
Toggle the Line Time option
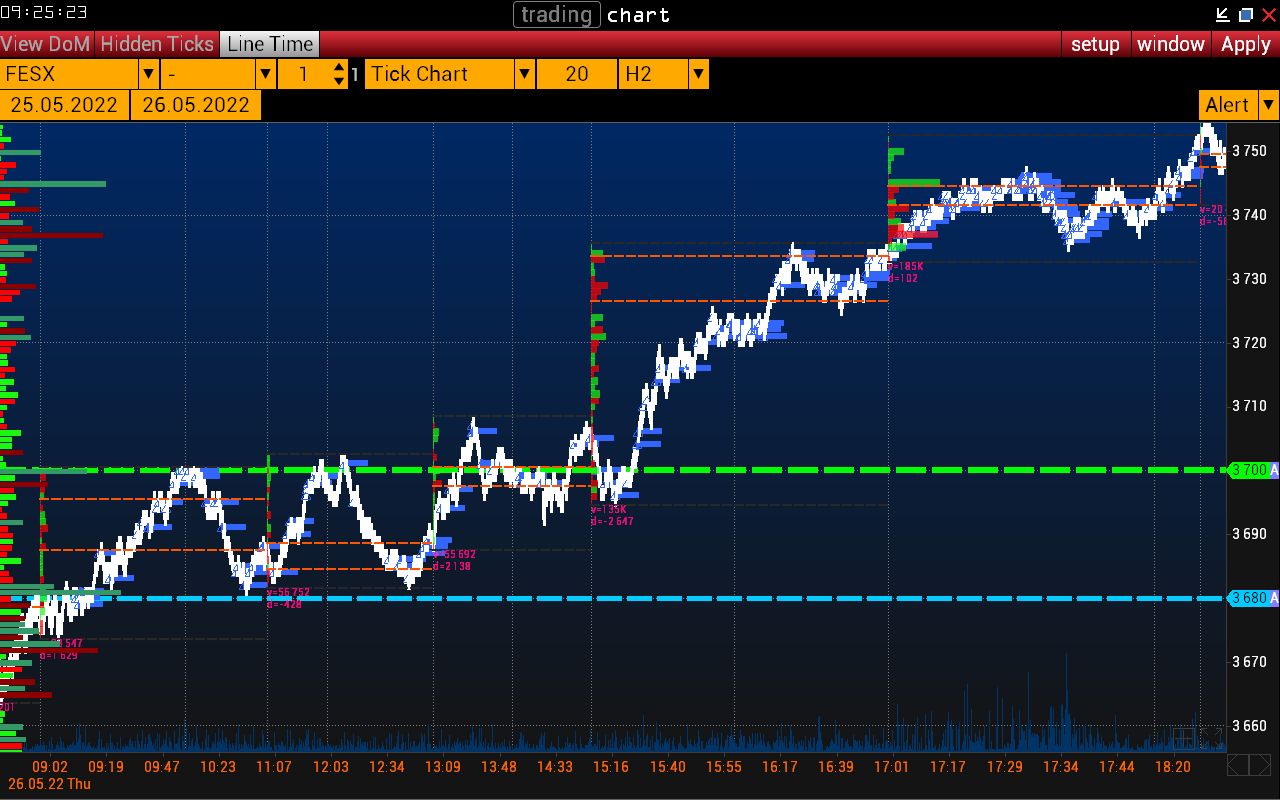tap(270, 44)
